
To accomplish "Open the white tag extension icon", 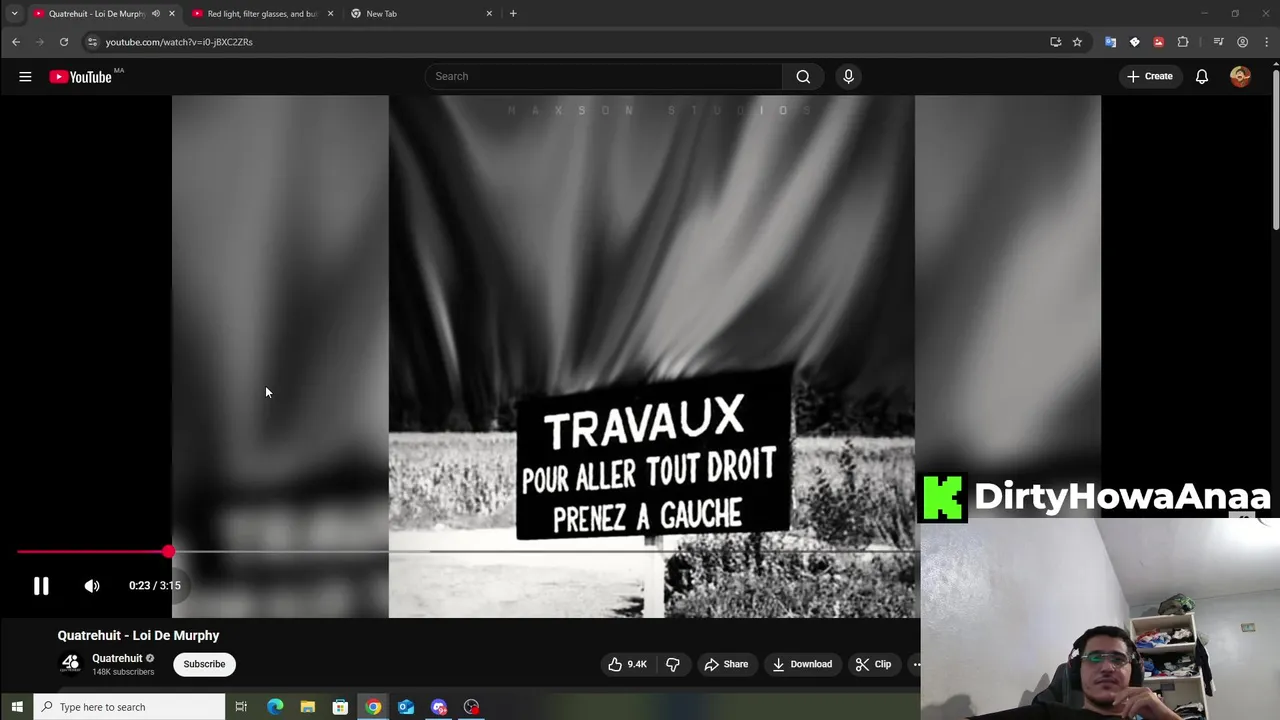I will [1134, 42].
